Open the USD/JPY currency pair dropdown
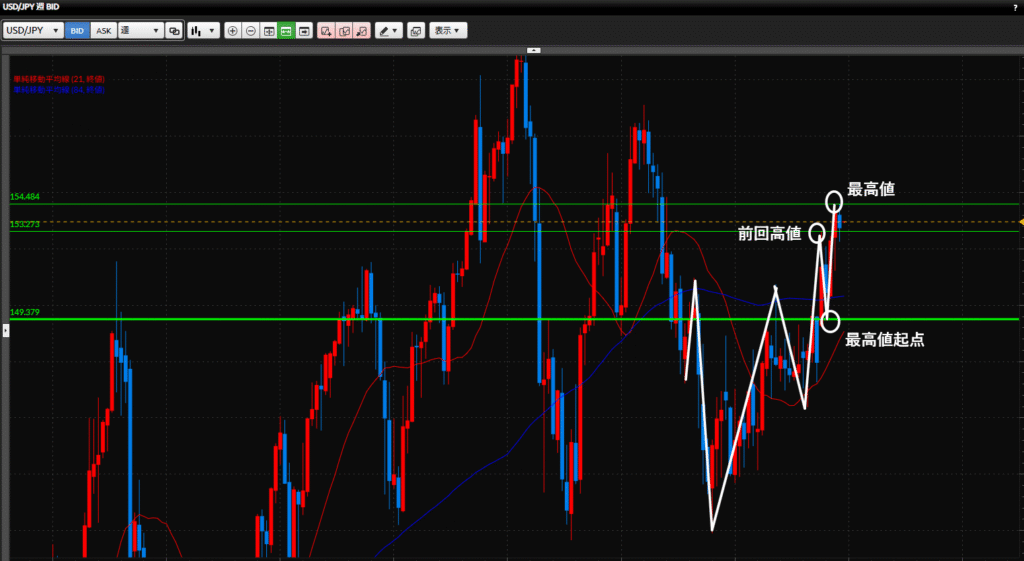 click(x=33, y=31)
